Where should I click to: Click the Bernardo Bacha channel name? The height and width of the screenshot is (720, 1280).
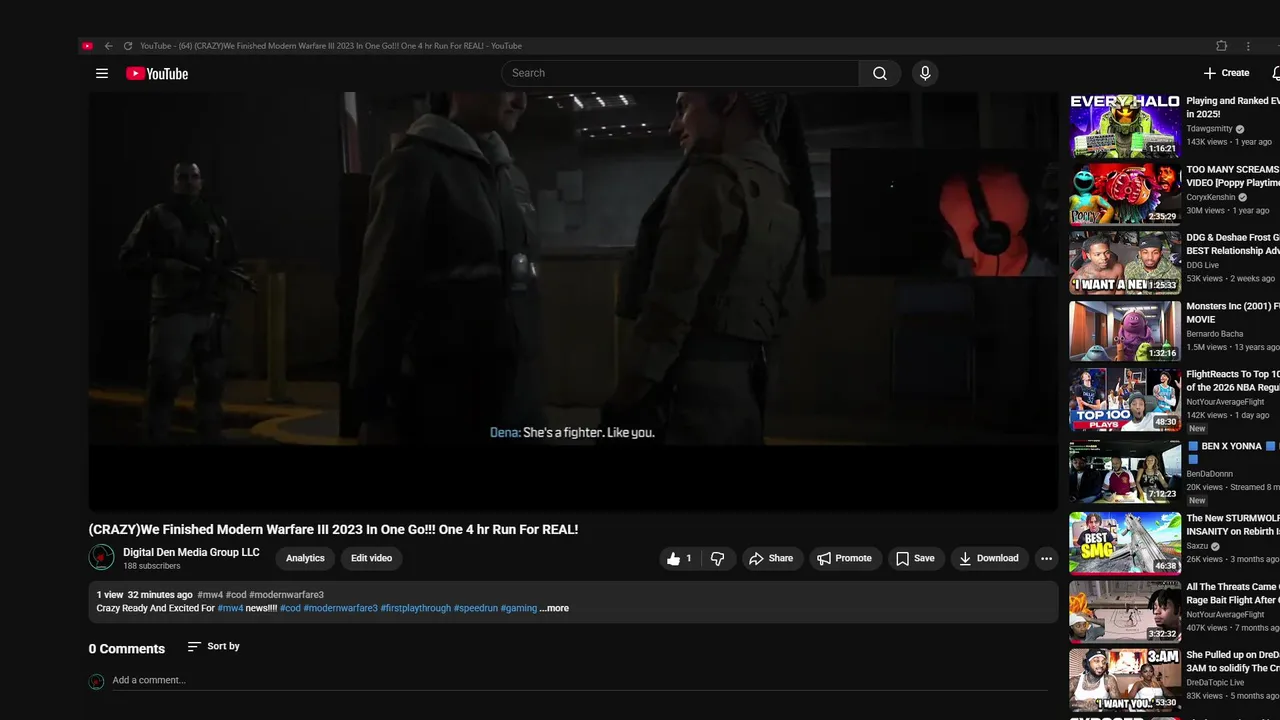pos(1215,334)
